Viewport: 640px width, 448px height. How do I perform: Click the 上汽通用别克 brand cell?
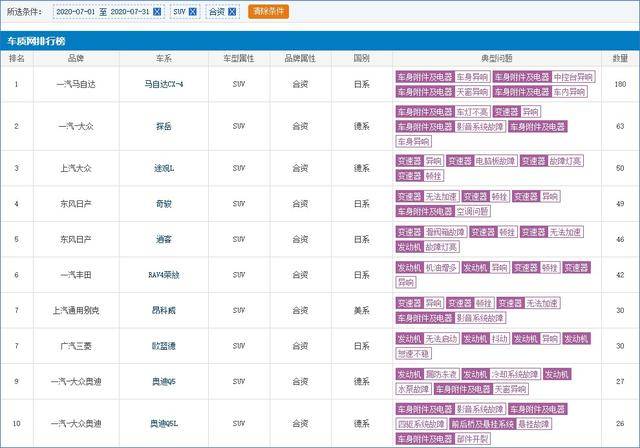[76, 310]
